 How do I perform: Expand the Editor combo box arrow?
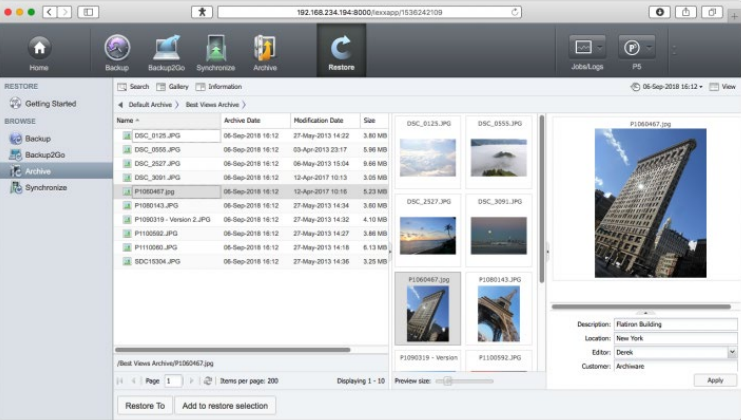[732, 352]
